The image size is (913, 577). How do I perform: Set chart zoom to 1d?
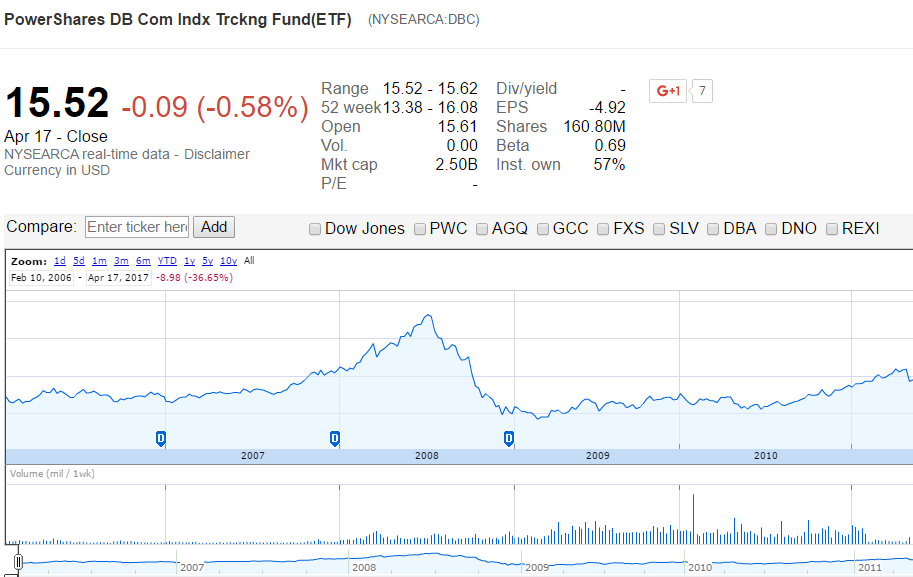coord(60,261)
